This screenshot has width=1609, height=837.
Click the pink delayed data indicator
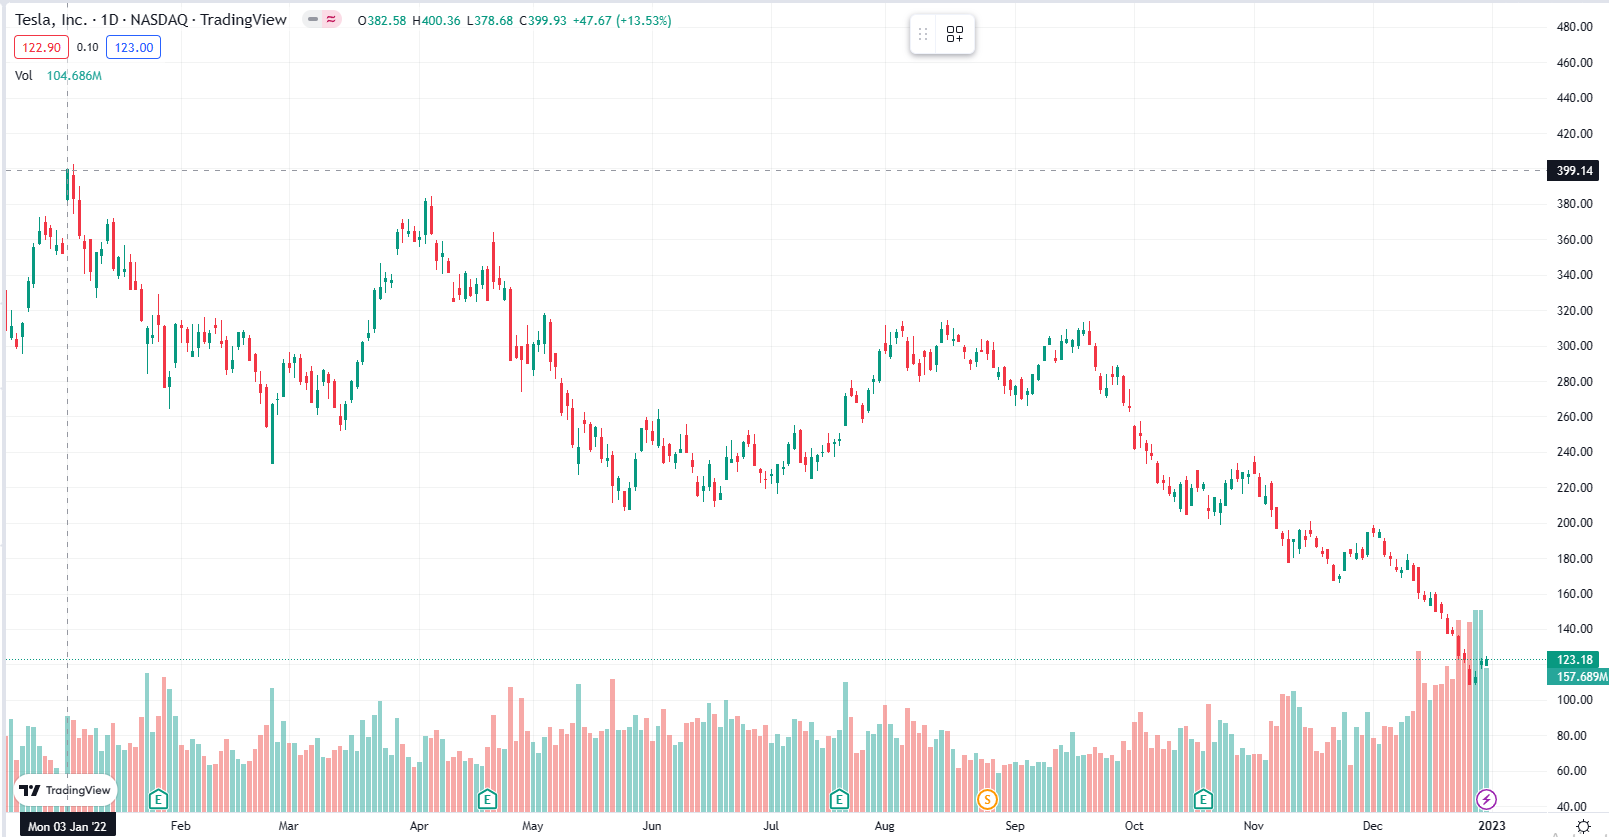(x=331, y=19)
